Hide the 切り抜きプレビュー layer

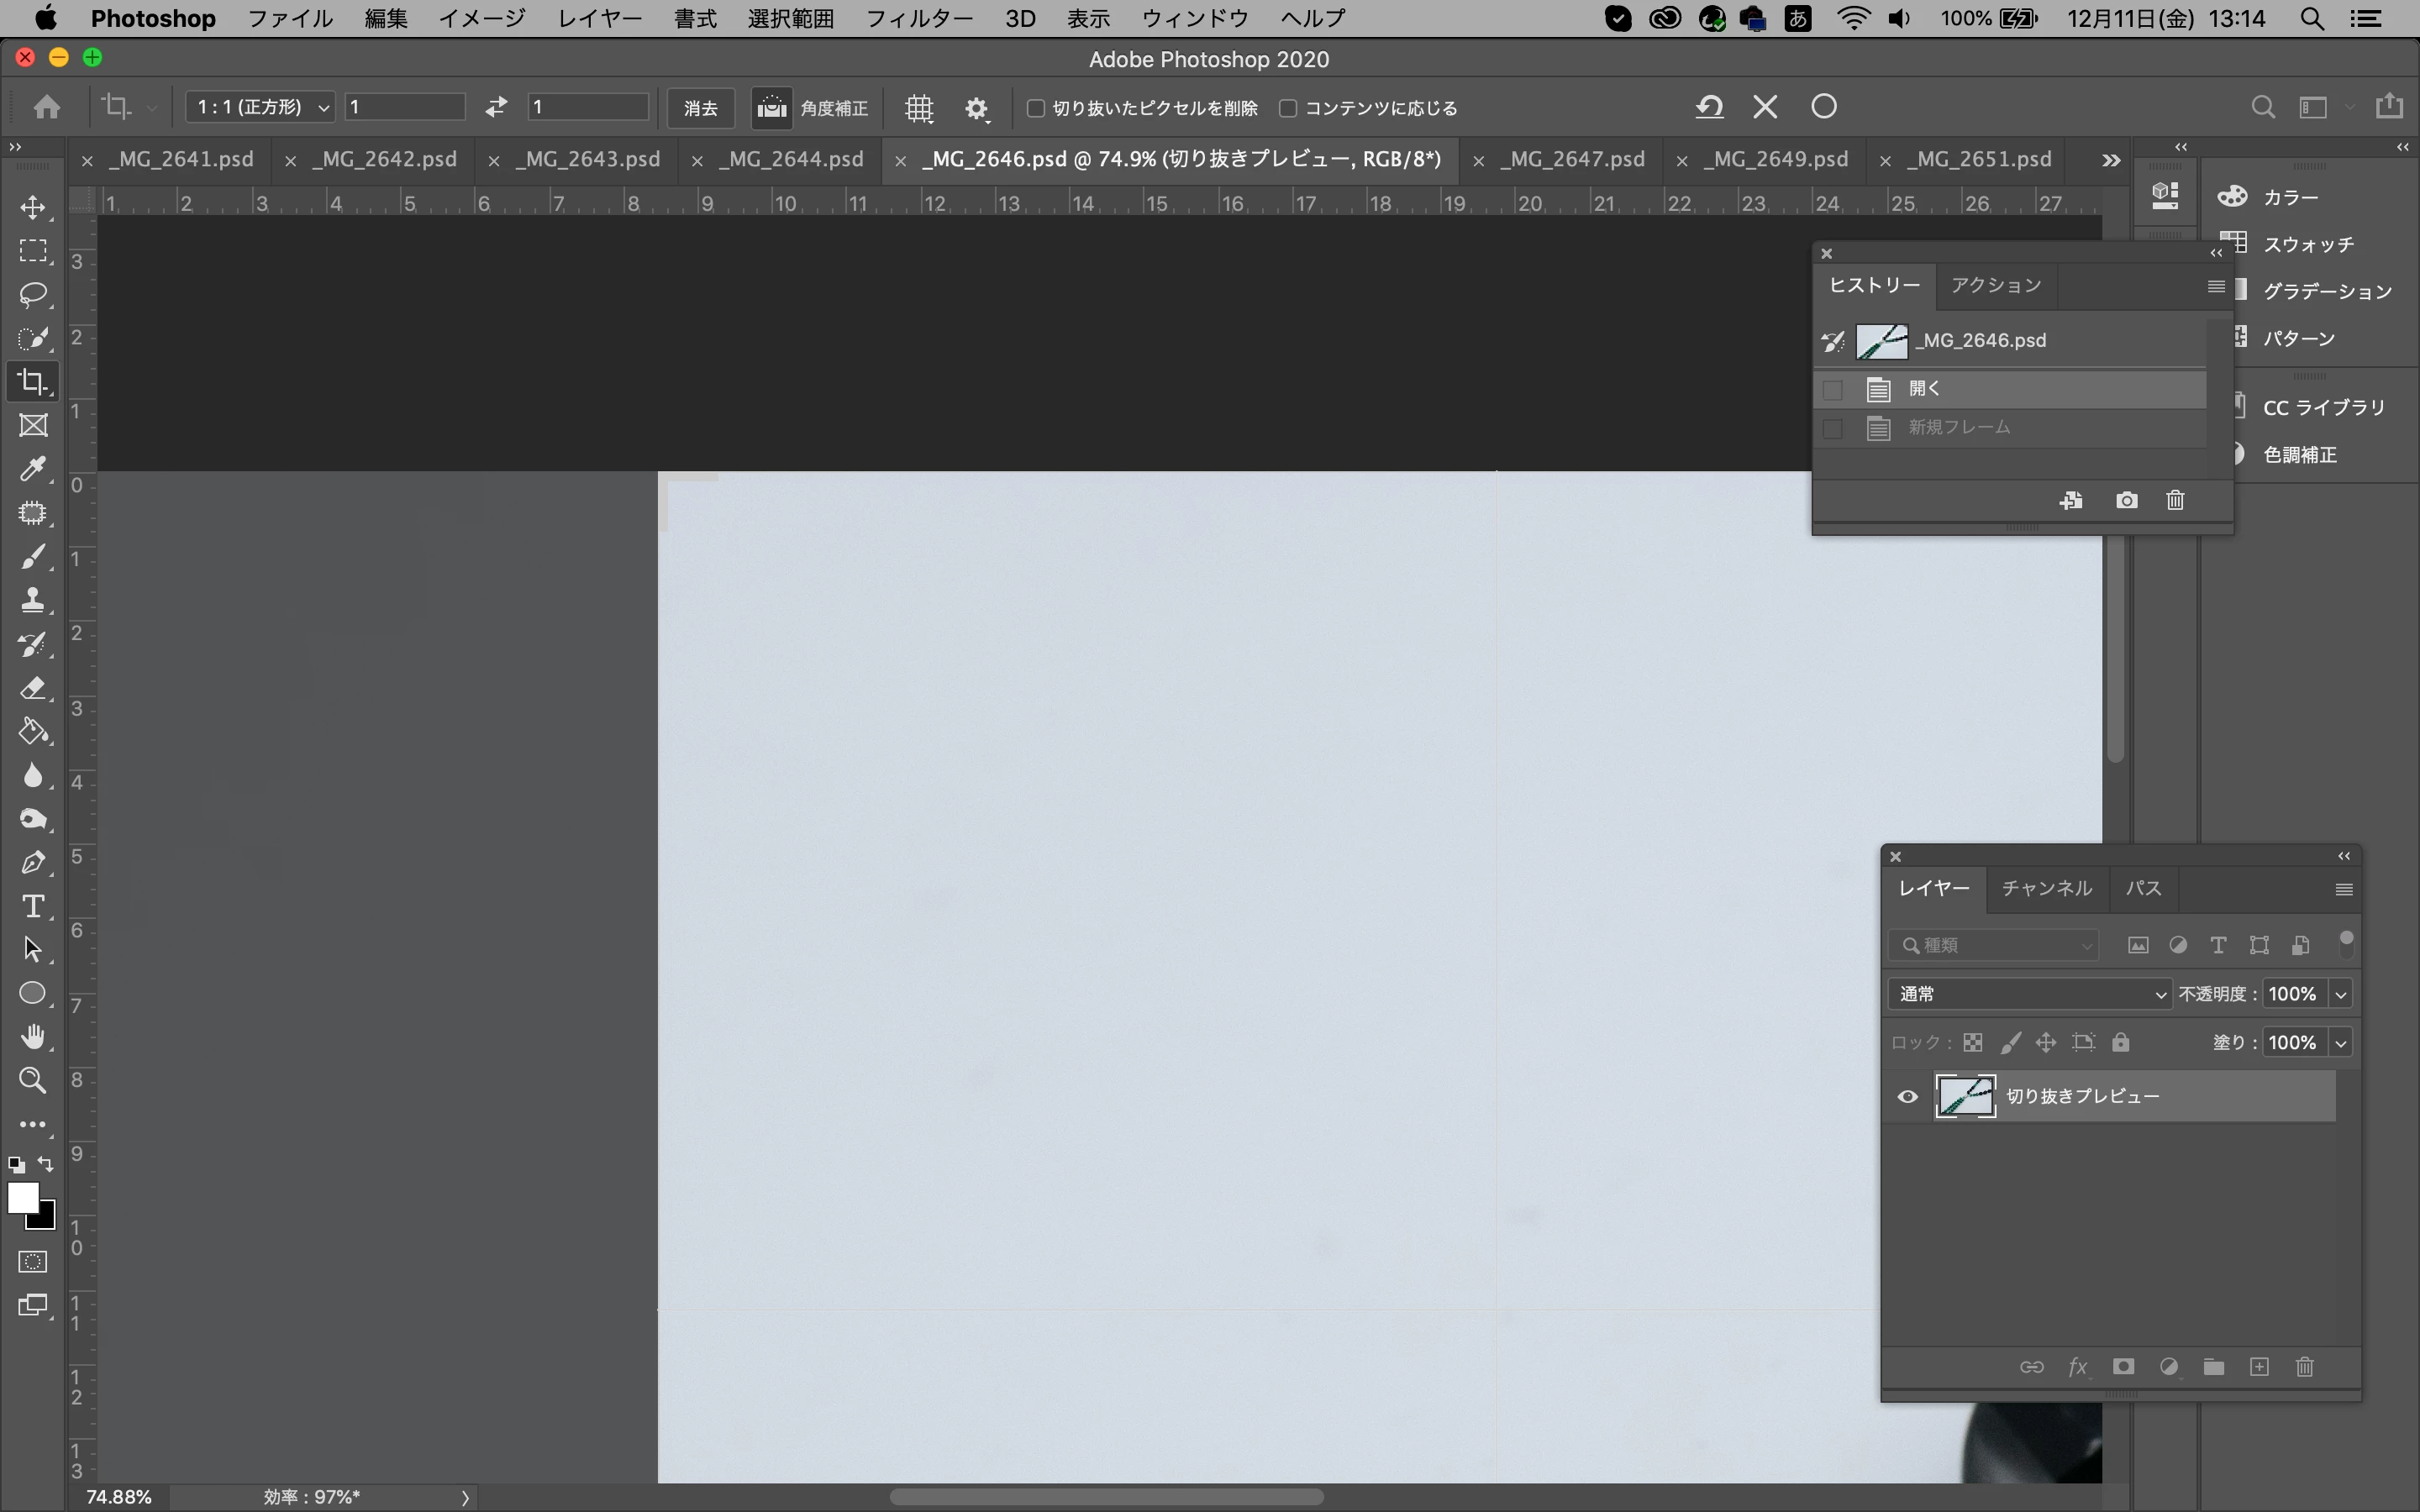[1907, 1097]
